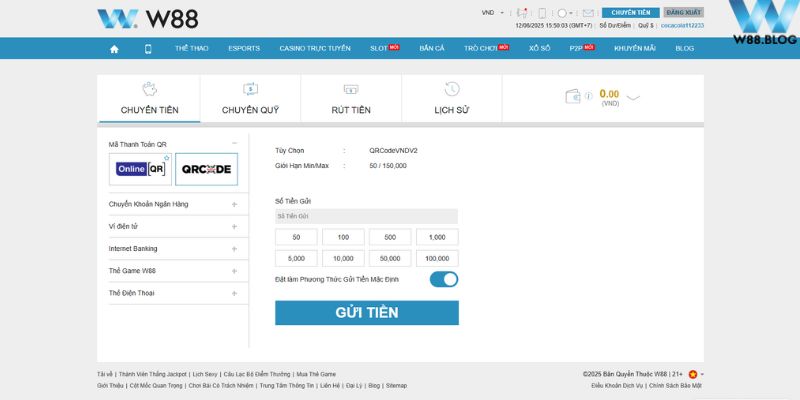Expand the Thẻ Điện Thoại section
Screen dimensions: 800x400
click(x=234, y=293)
